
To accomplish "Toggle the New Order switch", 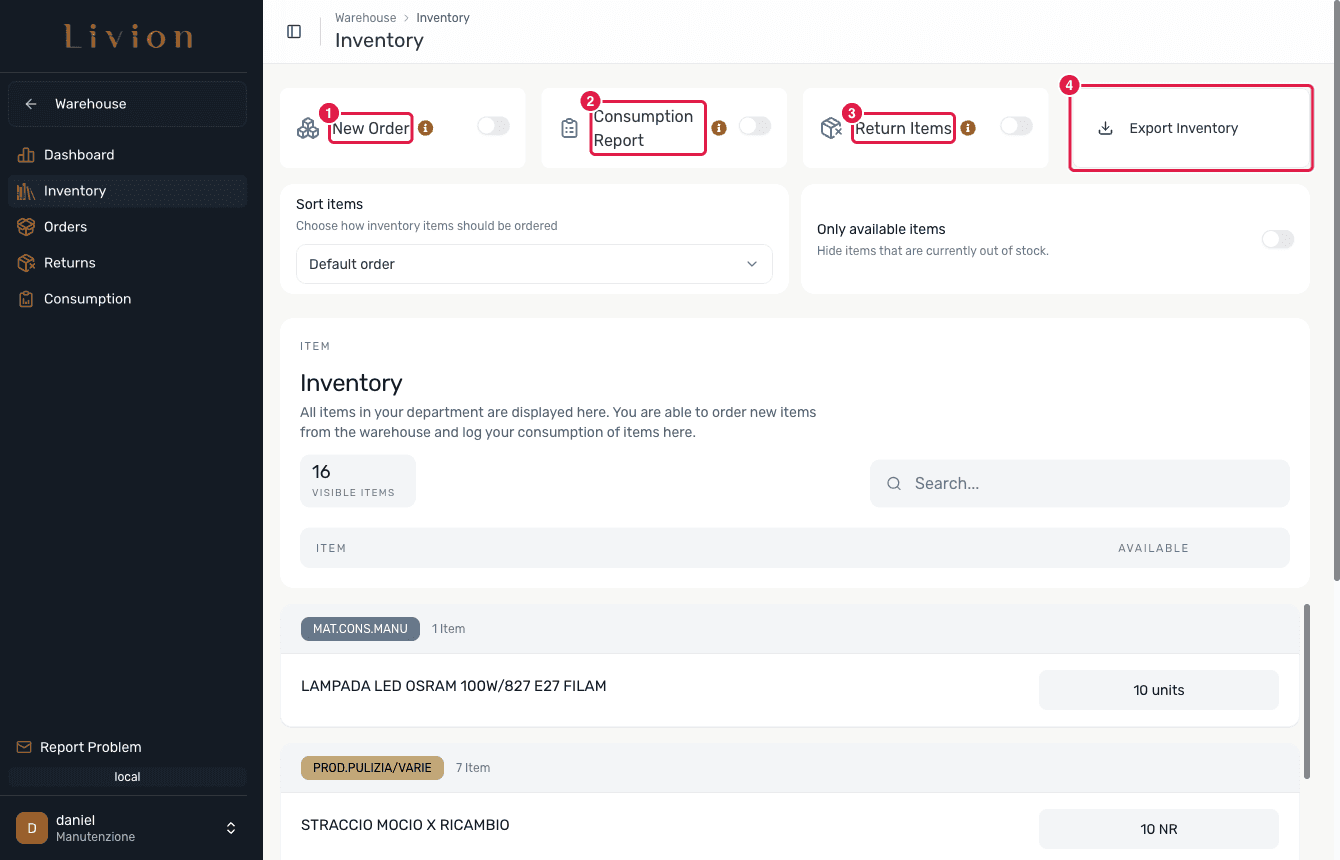I will tap(493, 126).
